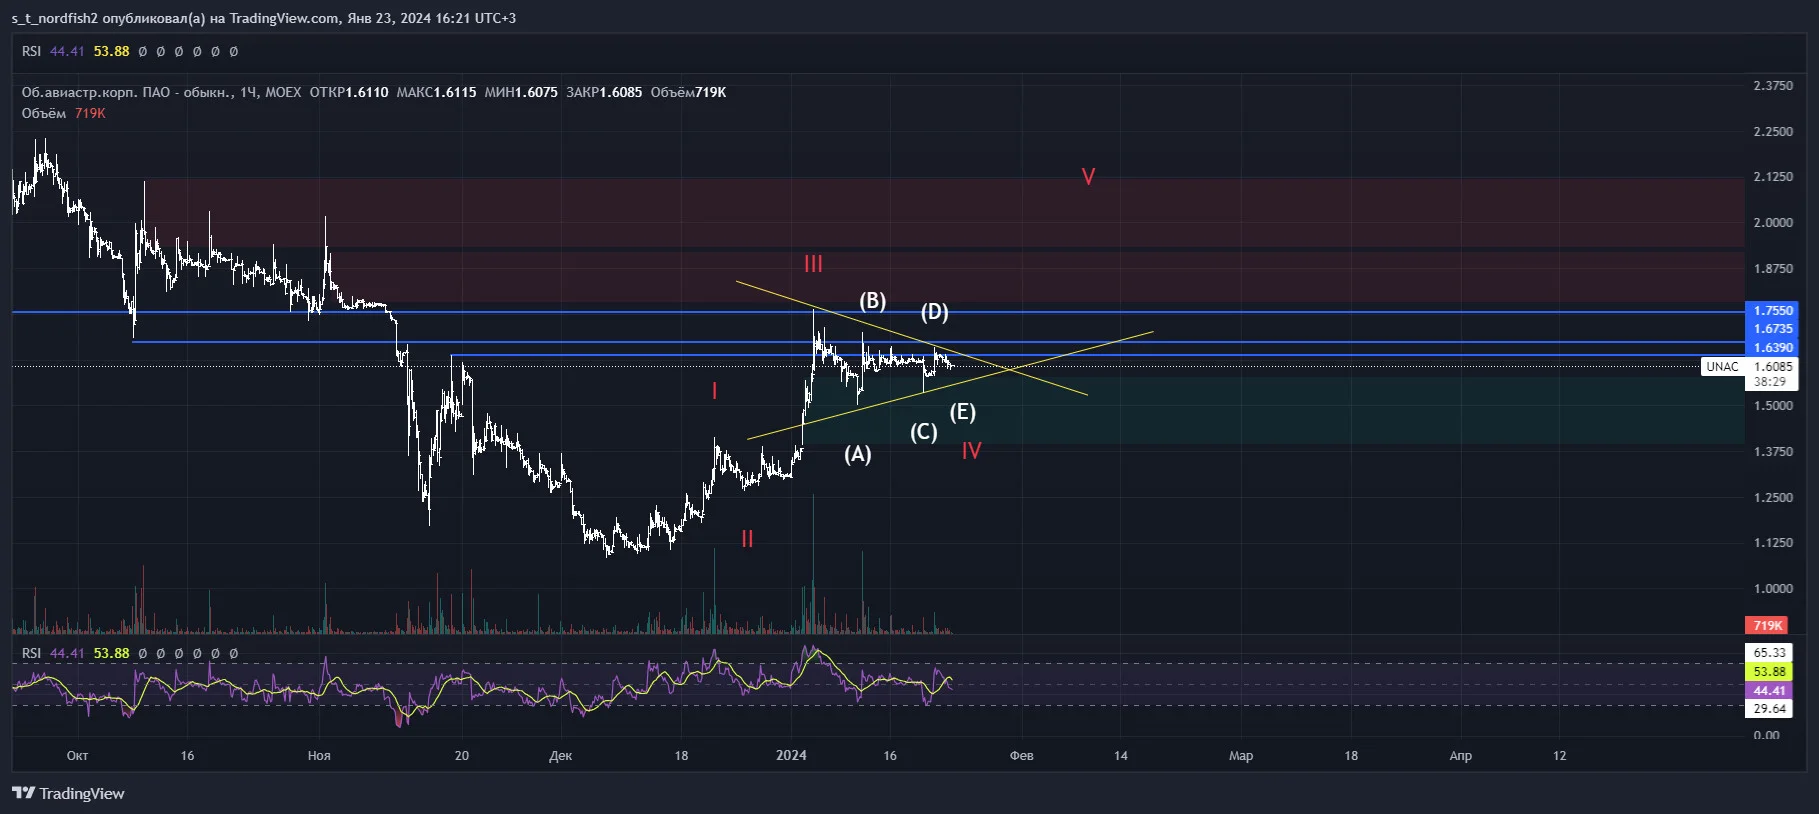This screenshot has height=814, width=1819.
Task: Click the red wave II label
Action: [x=747, y=539]
